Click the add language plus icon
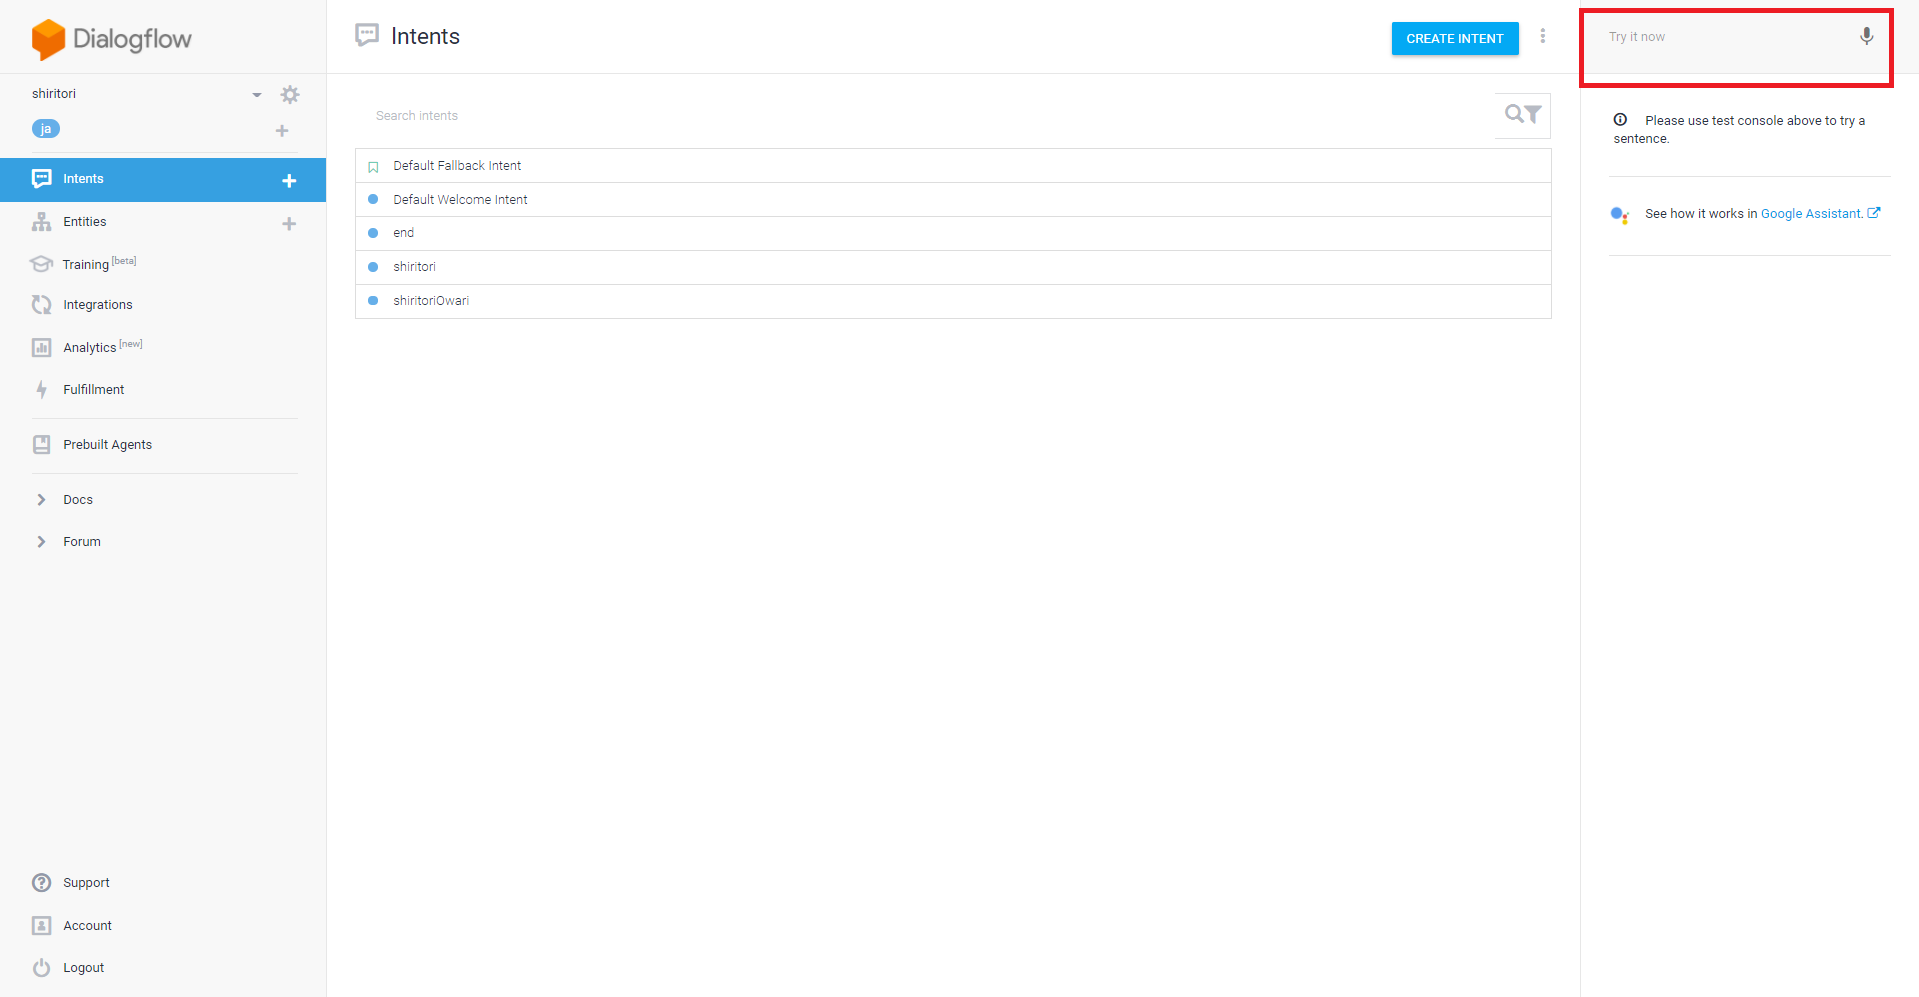The image size is (1919, 997). (x=282, y=131)
